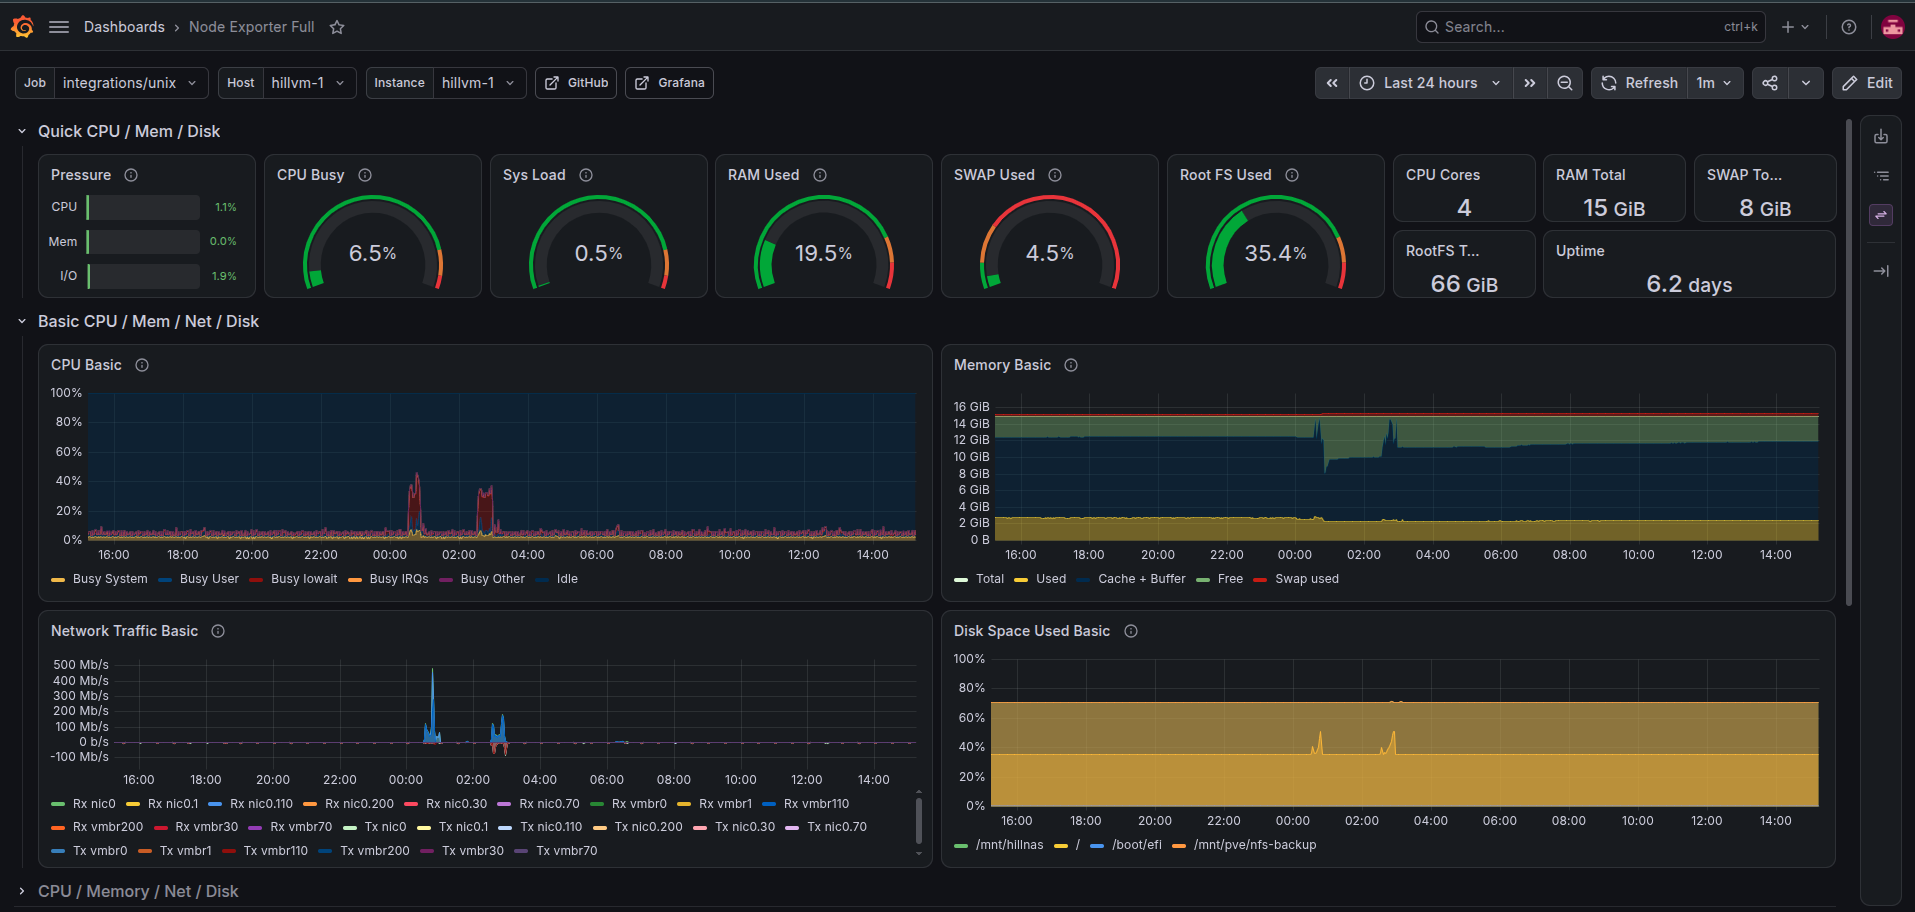Open the export panel icon in sidebar
This screenshot has width=1915, height=912.
point(1881,137)
